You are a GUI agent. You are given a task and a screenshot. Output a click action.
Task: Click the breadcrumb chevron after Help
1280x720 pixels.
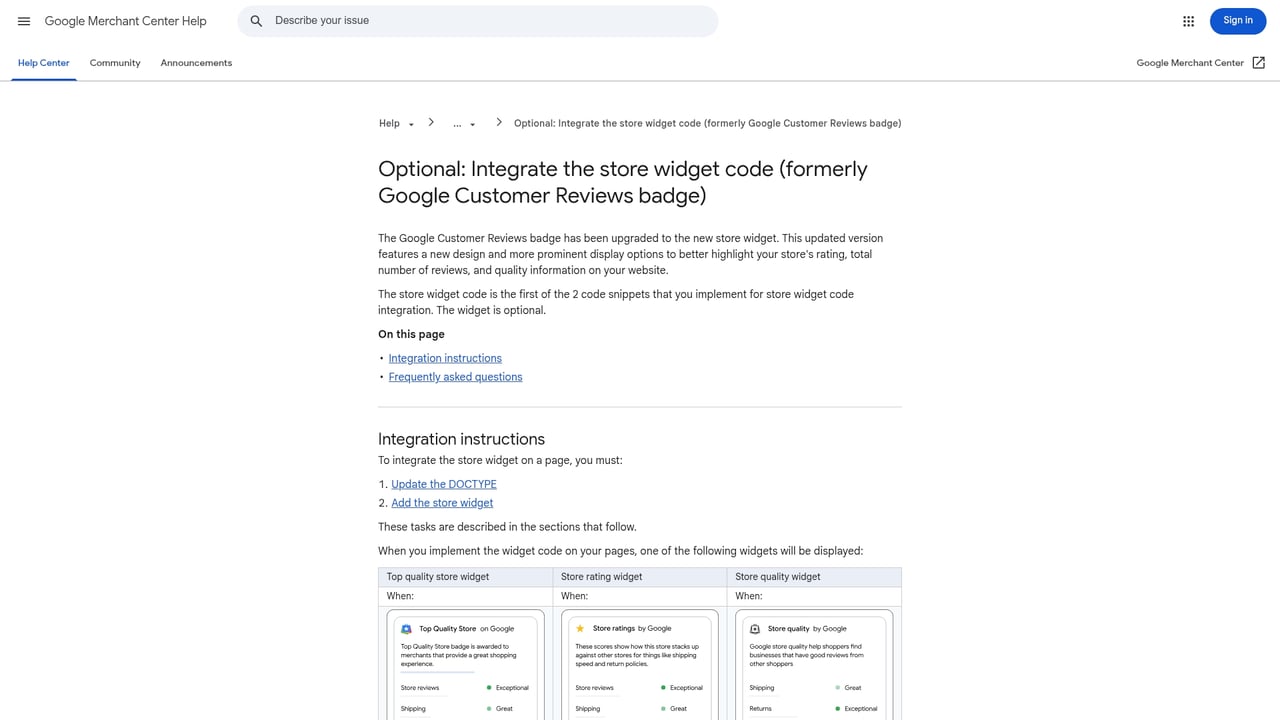[431, 121]
